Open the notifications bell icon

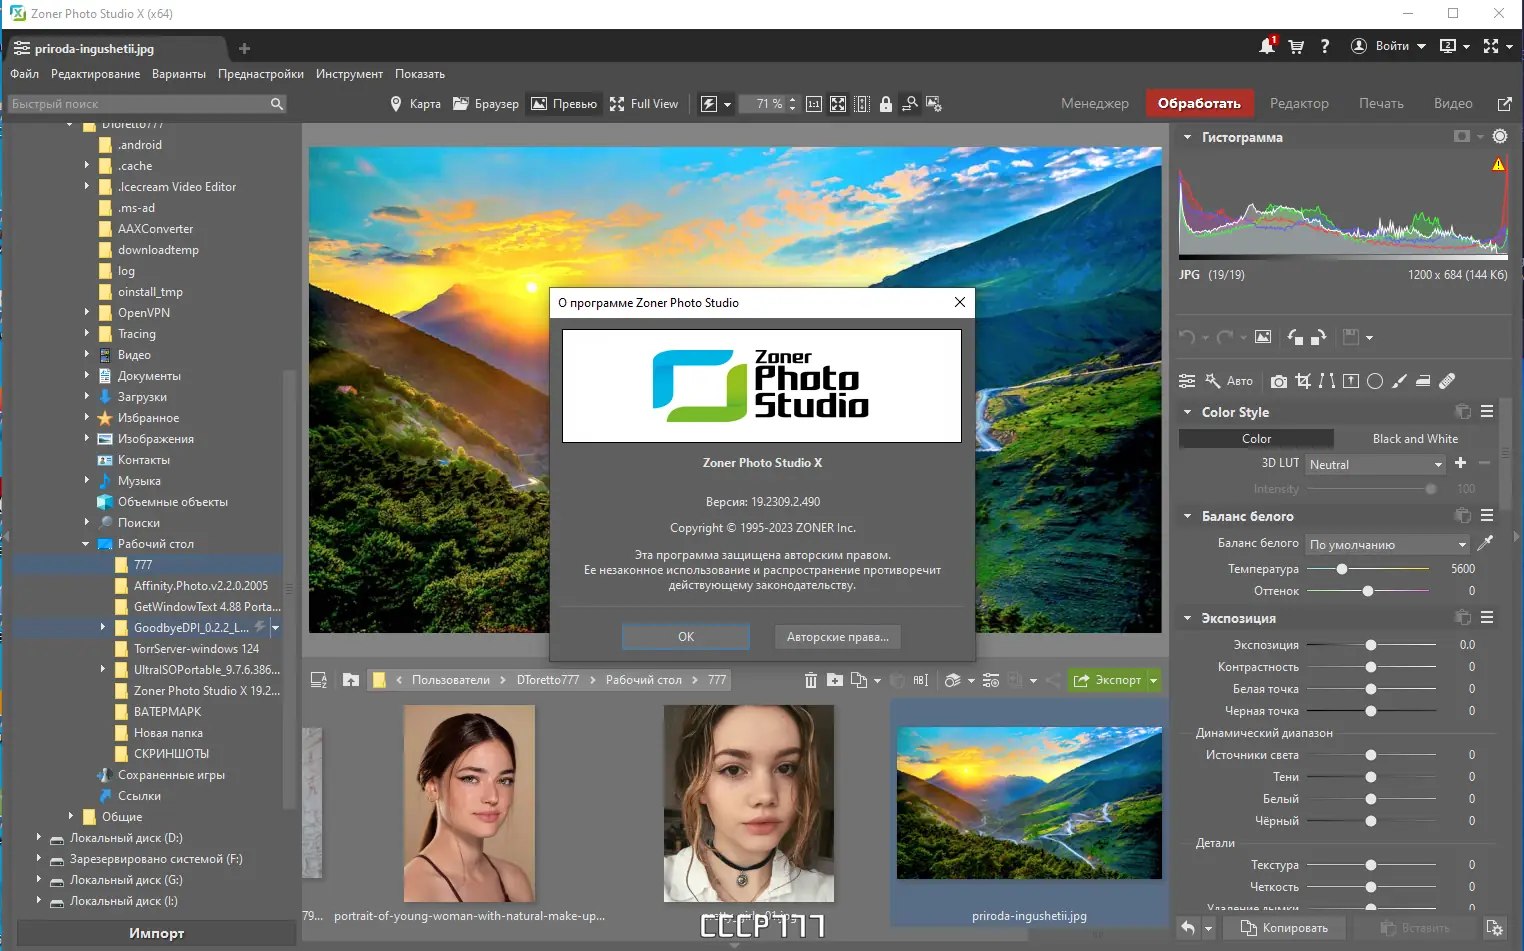coord(1266,46)
